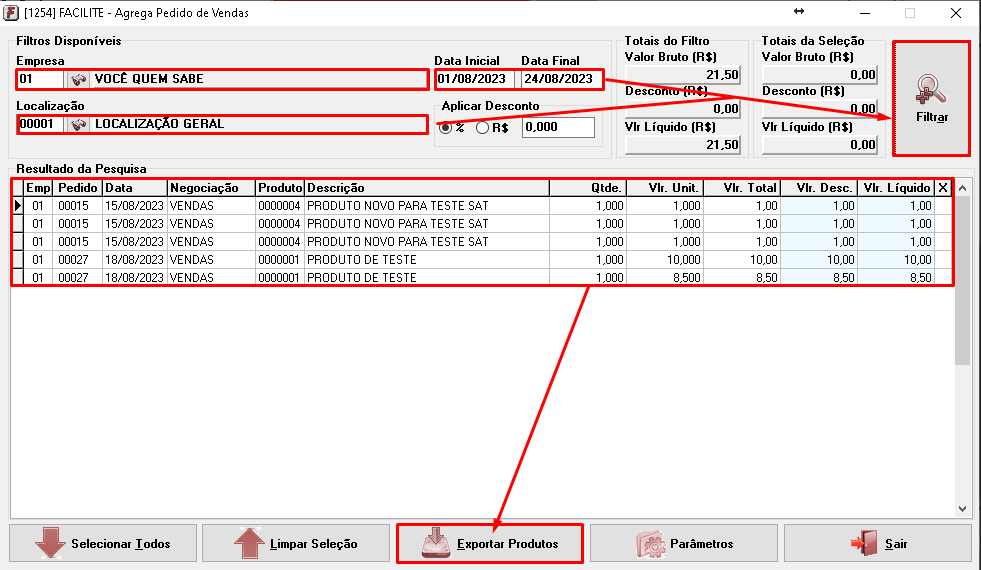Viewport: 981px width, 570px height.
Task: Click the Qtde. column header
Action: (x=588, y=188)
